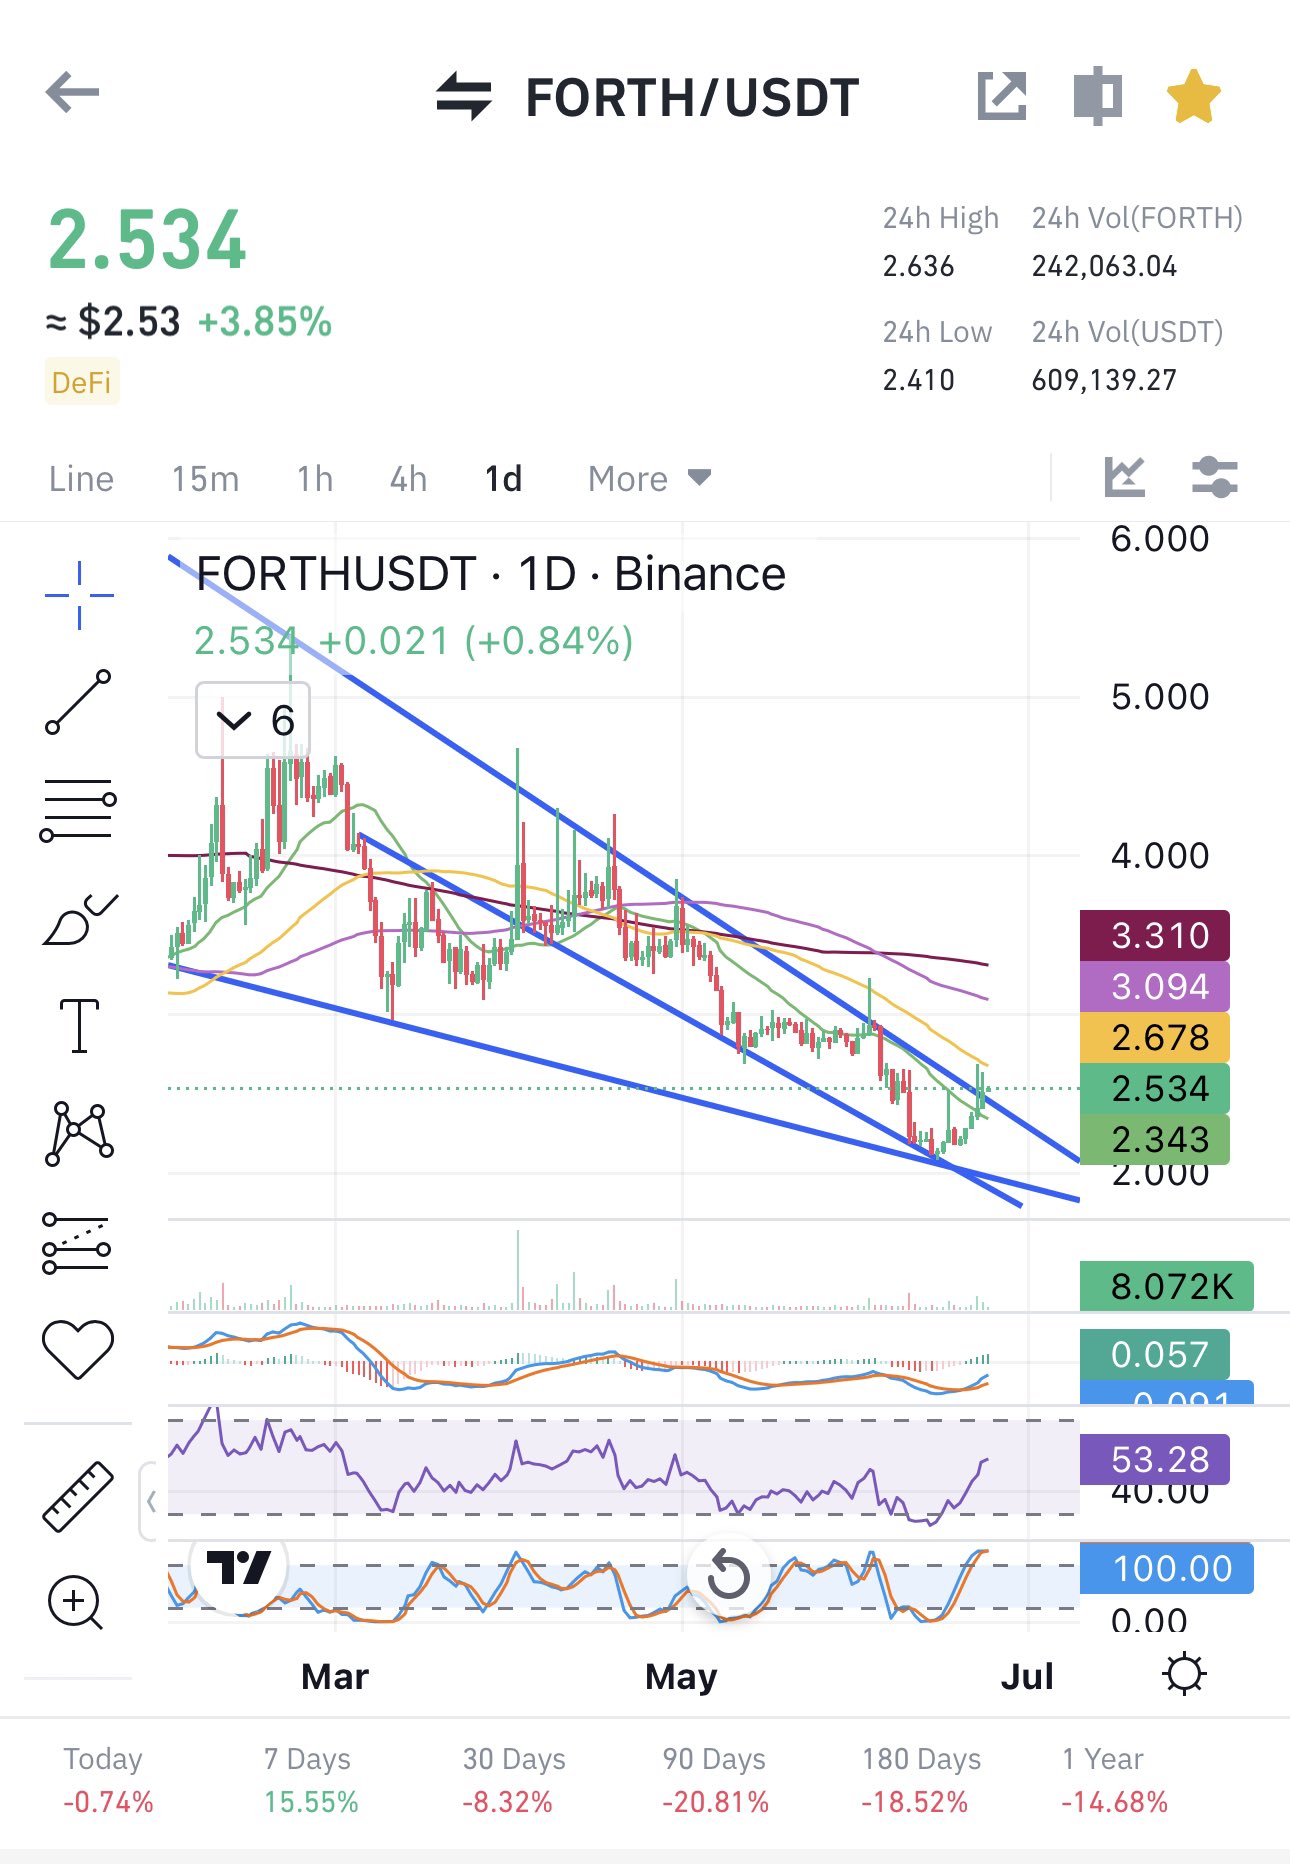Tap the large 2.534 last price
This screenshot has width=1290, height=1864.
[x=147, y=240]
